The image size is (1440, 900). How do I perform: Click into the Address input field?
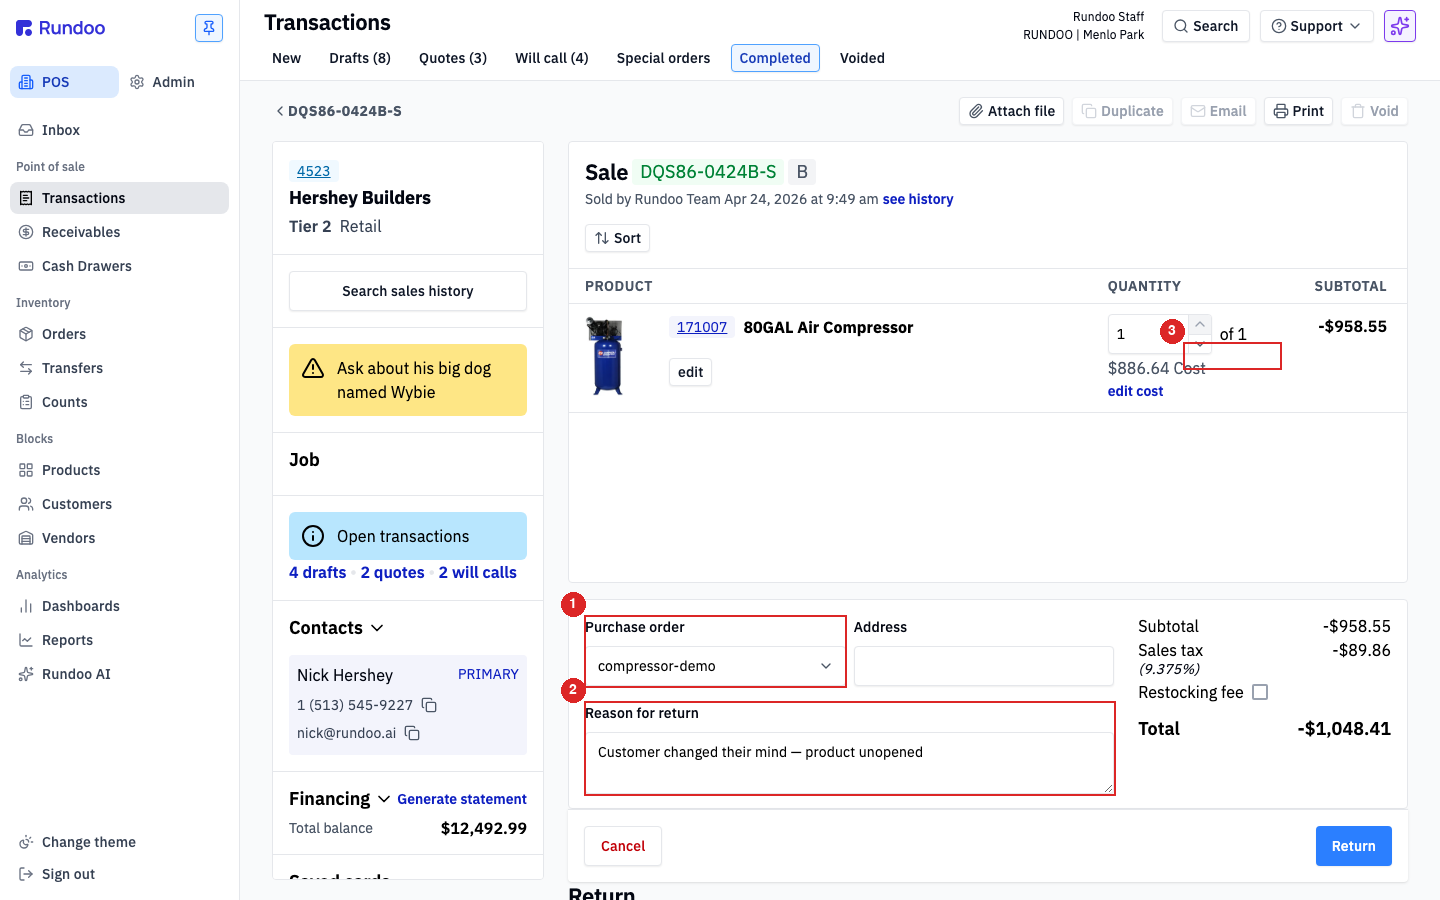(984, 666)
